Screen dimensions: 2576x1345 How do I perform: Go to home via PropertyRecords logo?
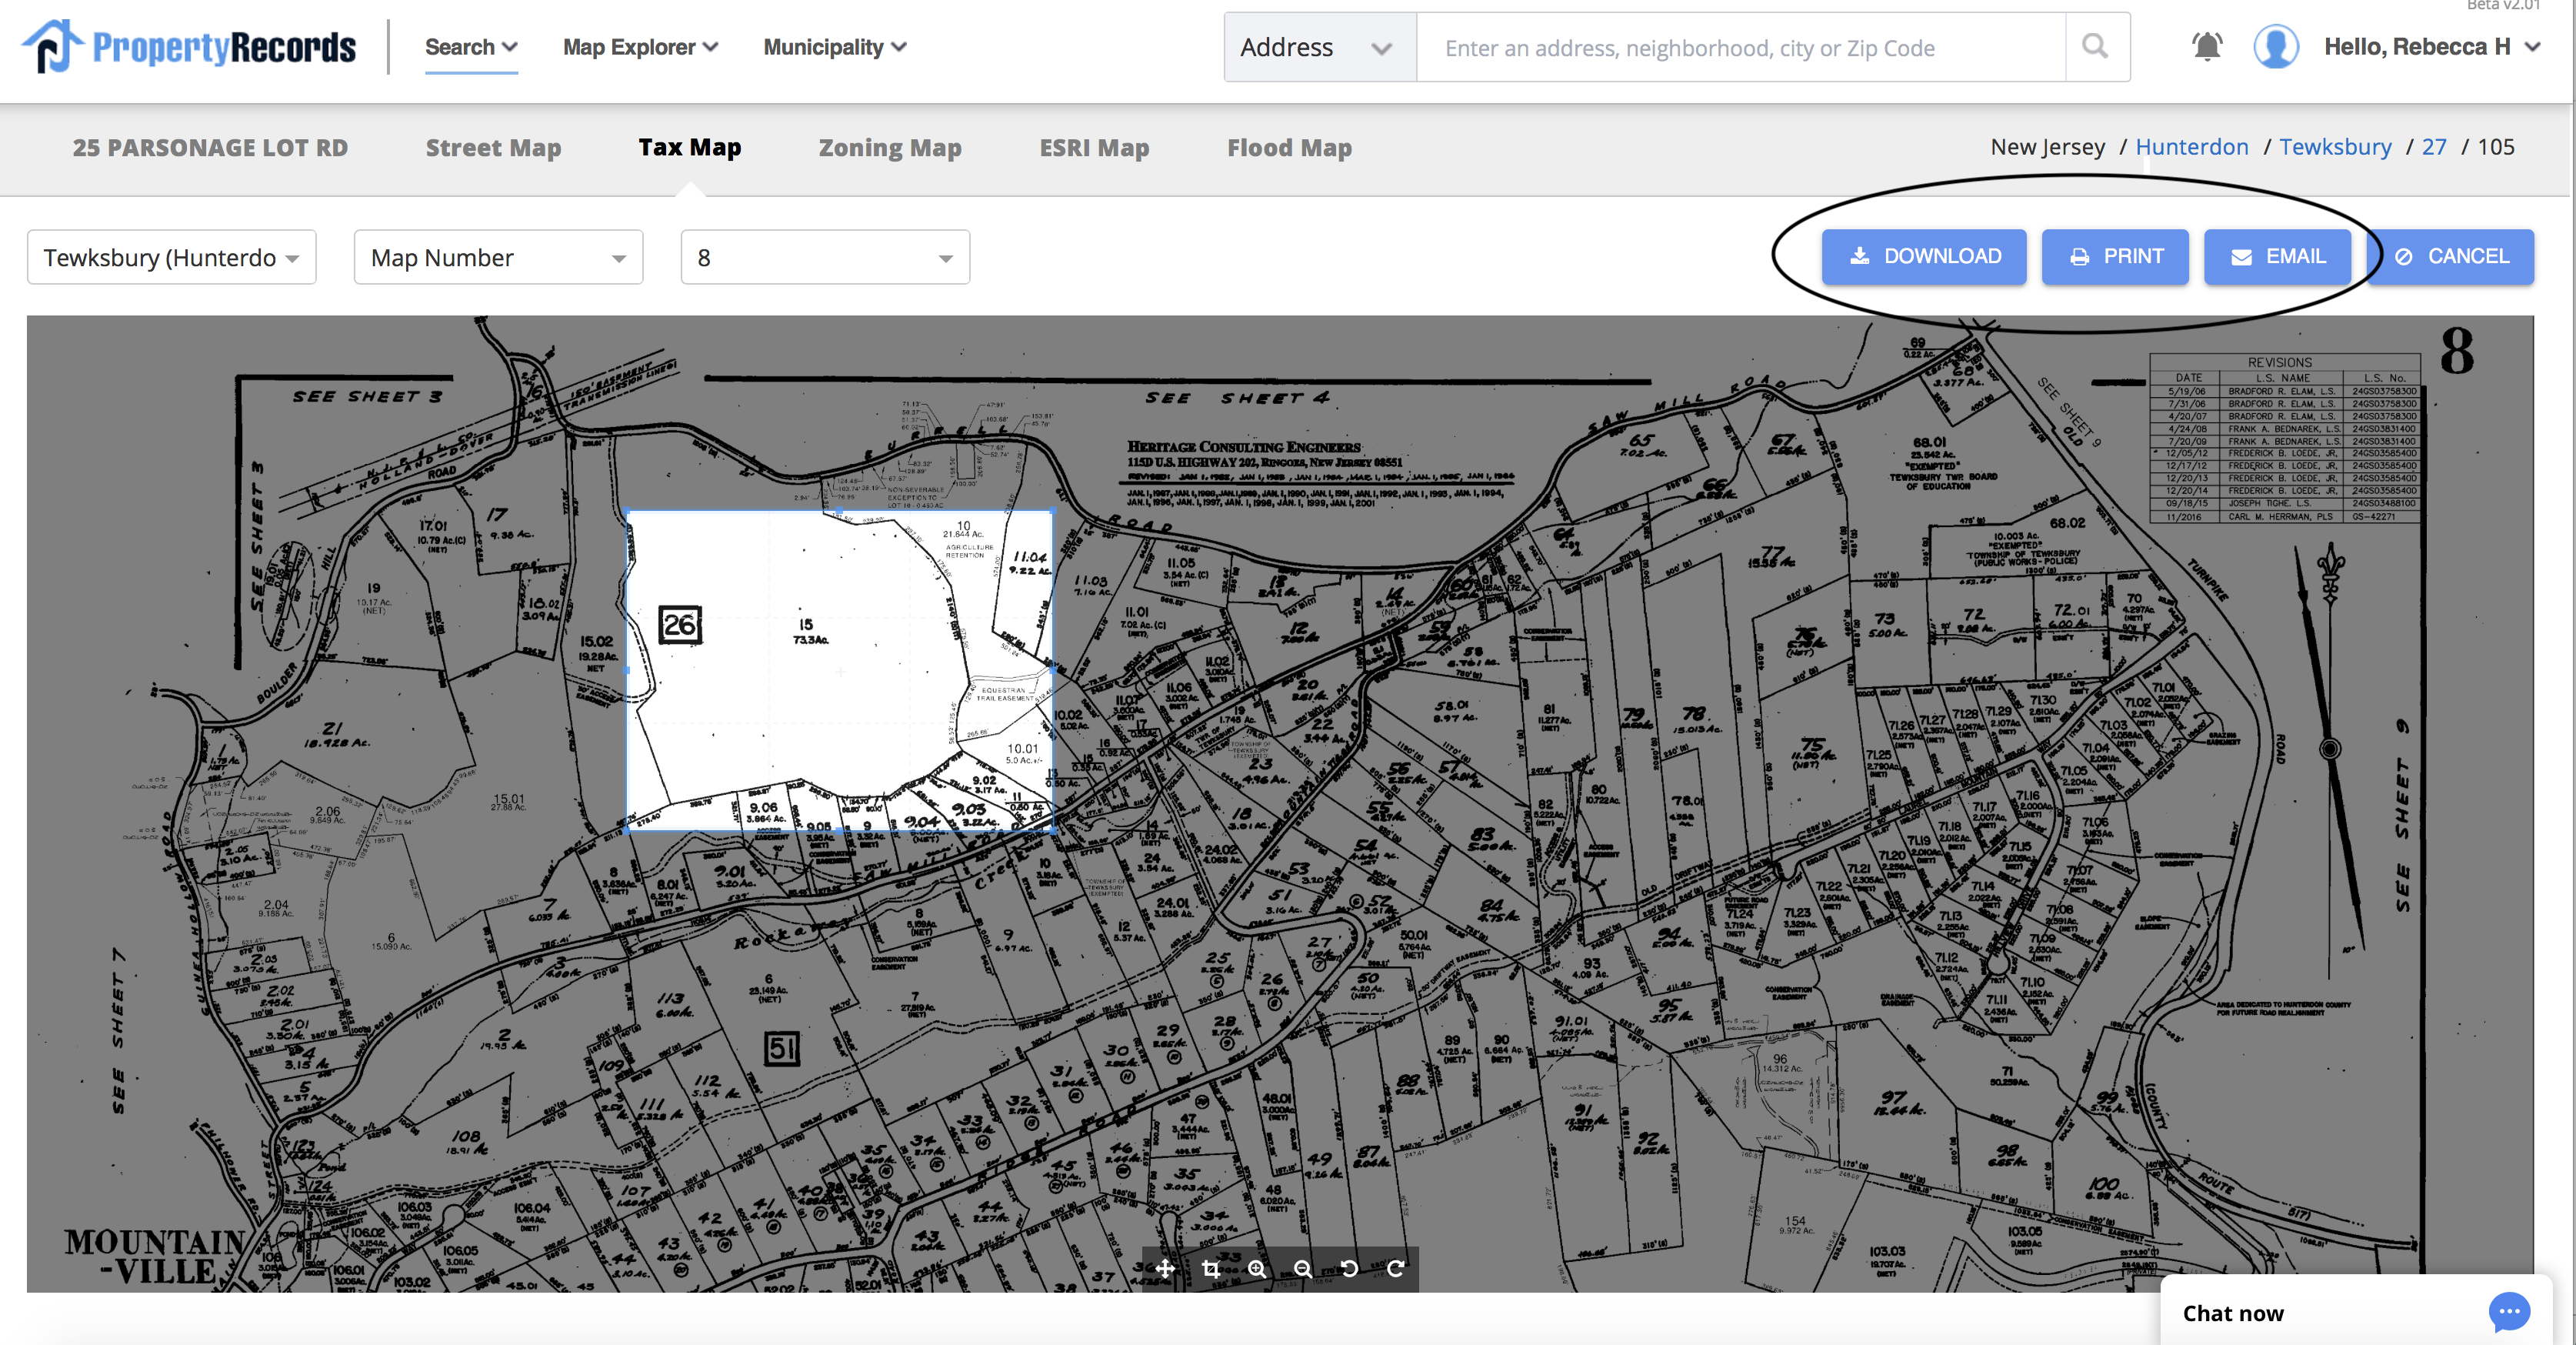click(x=188, y=46)
